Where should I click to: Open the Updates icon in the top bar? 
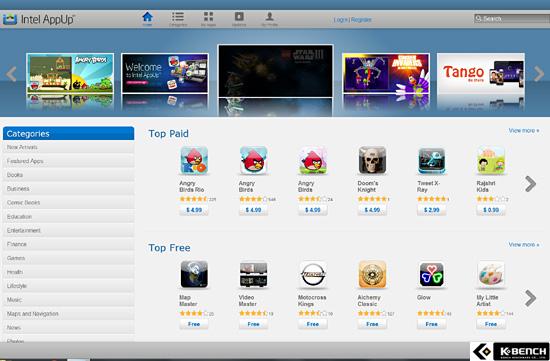tap(239, 17)
